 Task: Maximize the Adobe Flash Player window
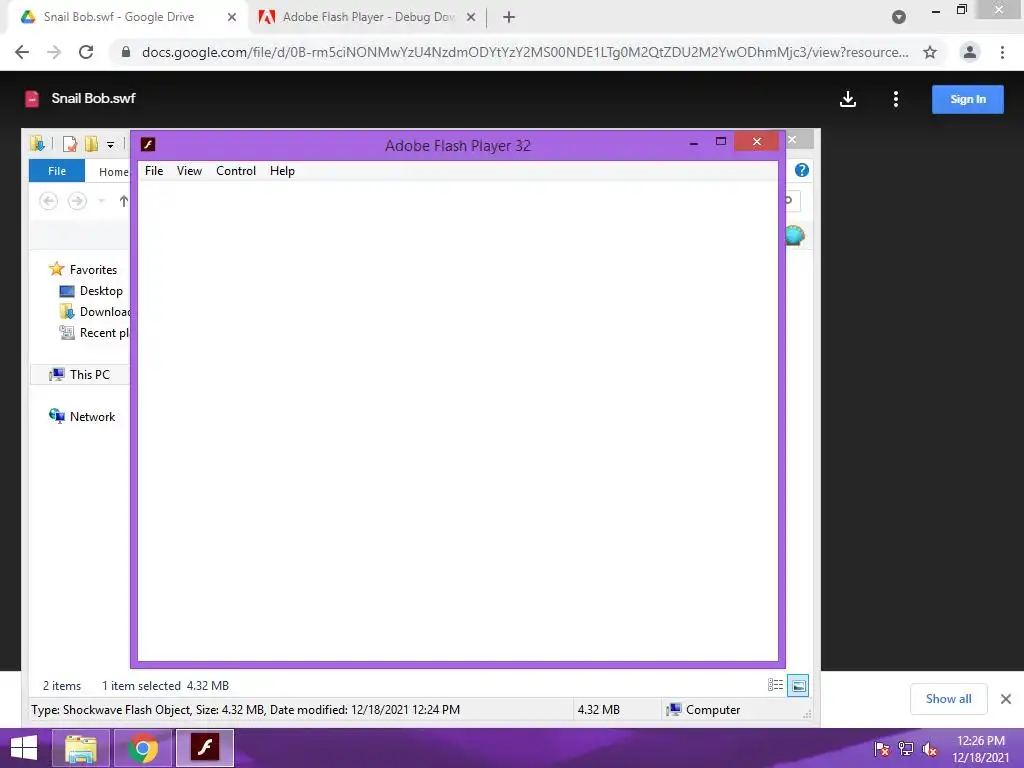pos(720,142)
